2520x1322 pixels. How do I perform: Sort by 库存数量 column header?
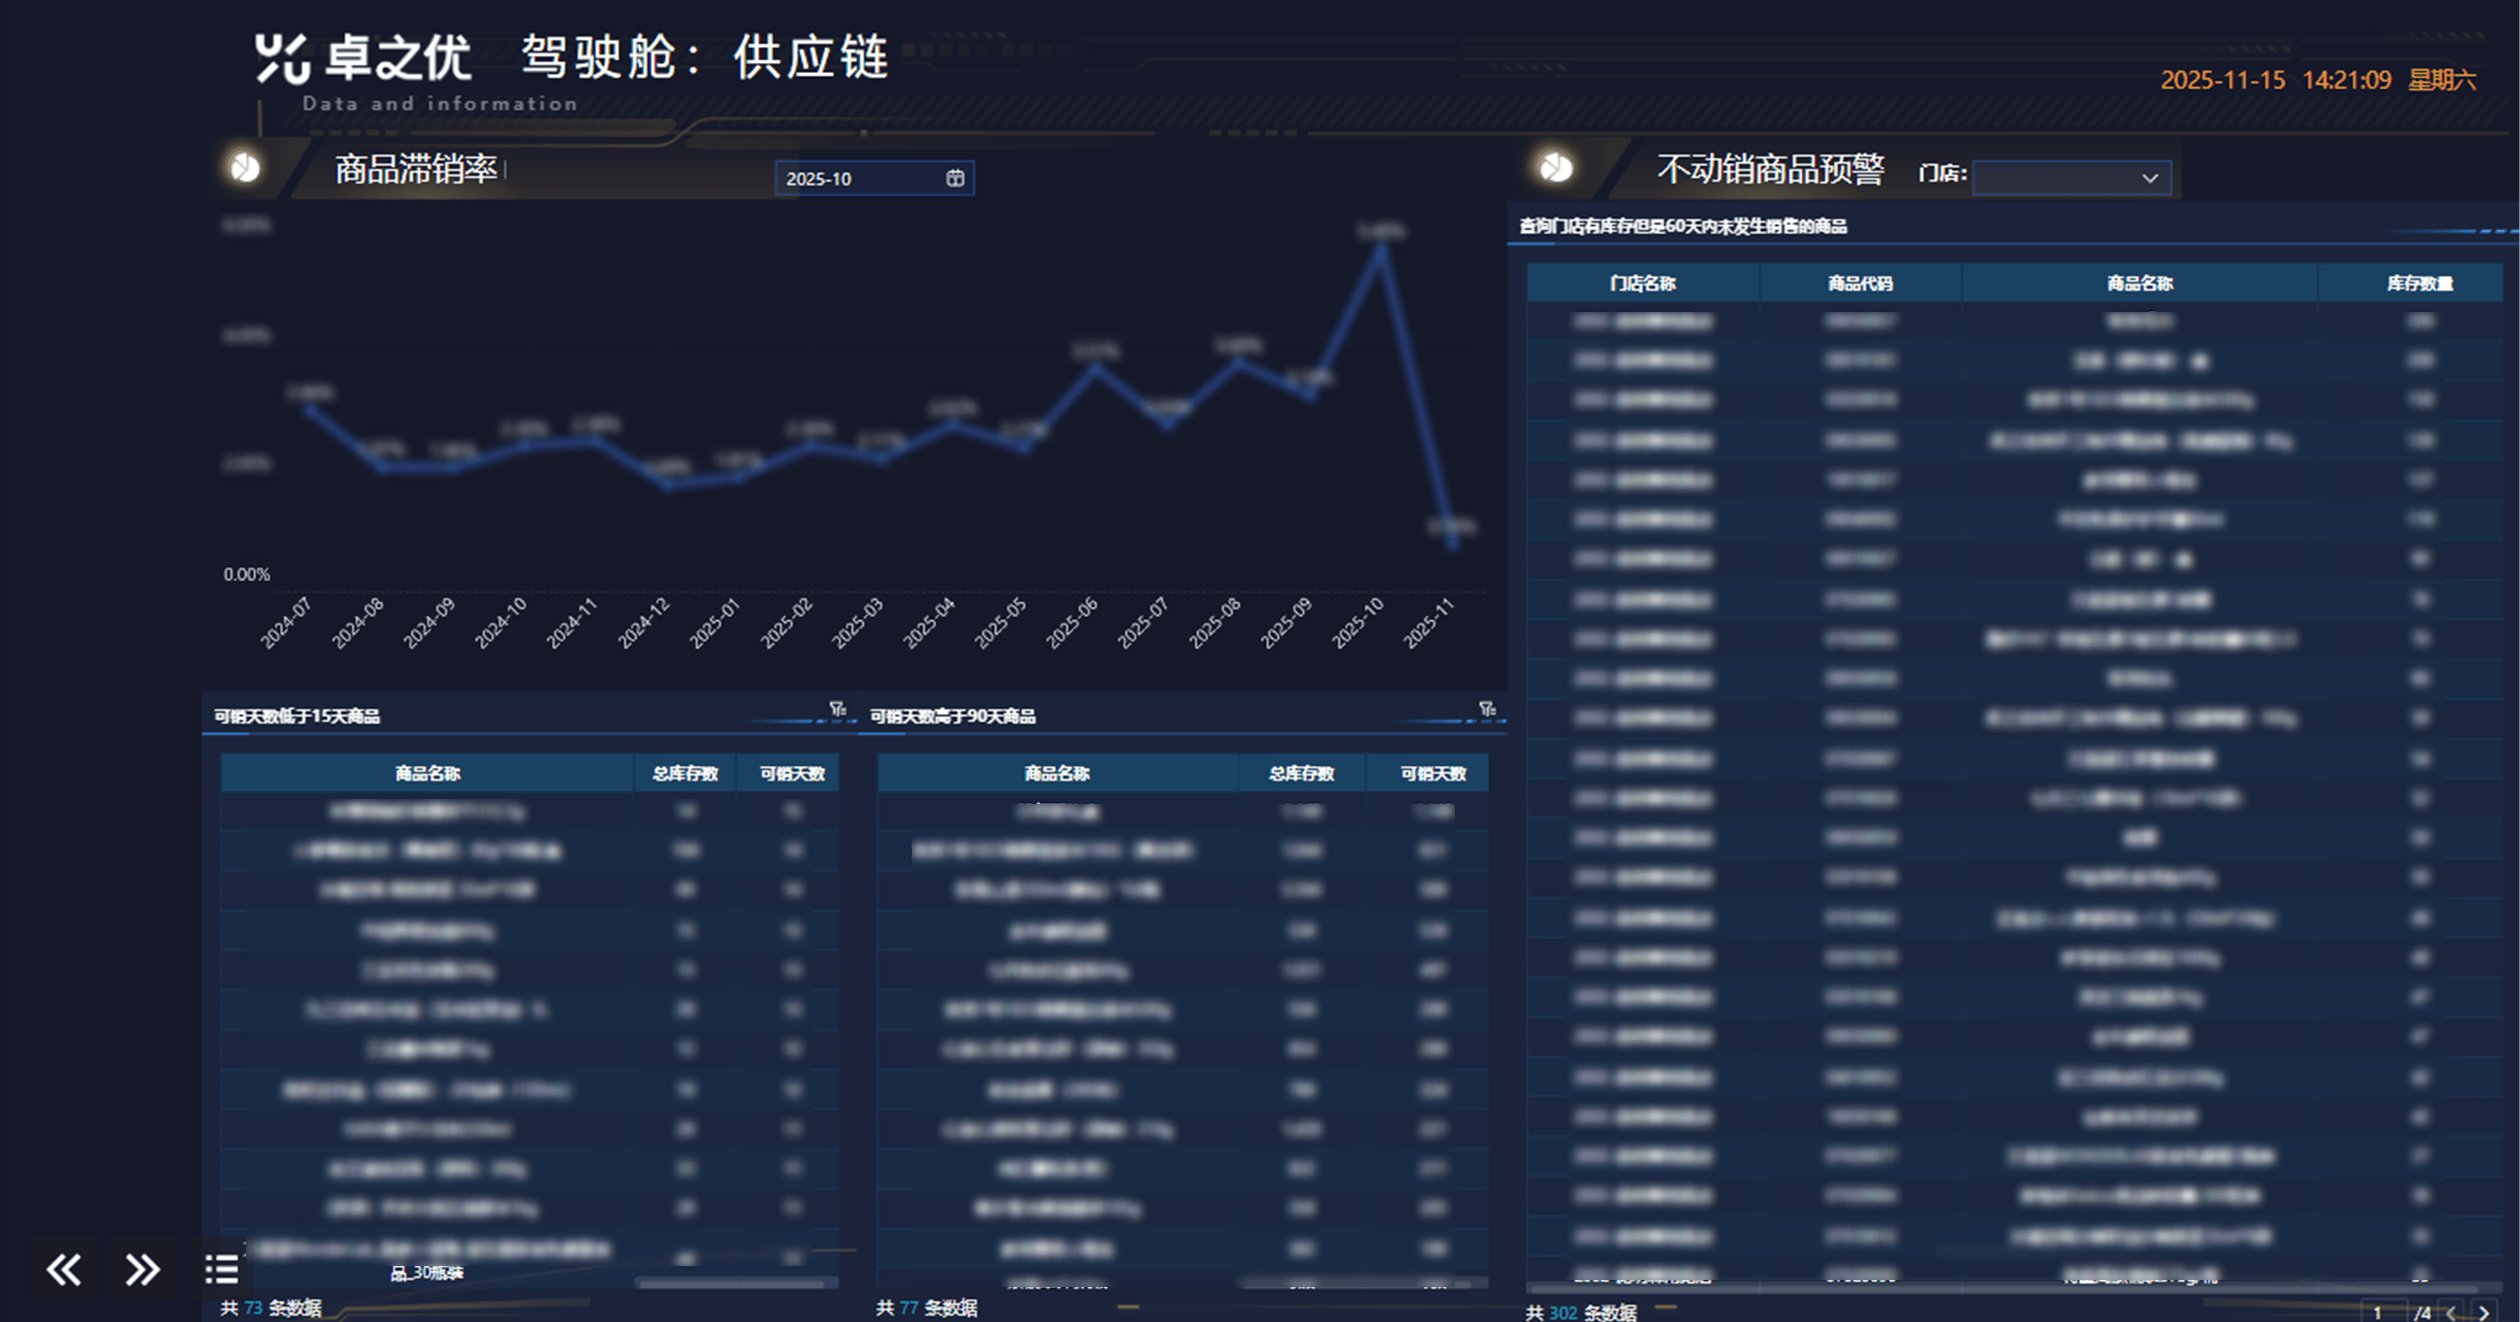tap(2419, 283)
